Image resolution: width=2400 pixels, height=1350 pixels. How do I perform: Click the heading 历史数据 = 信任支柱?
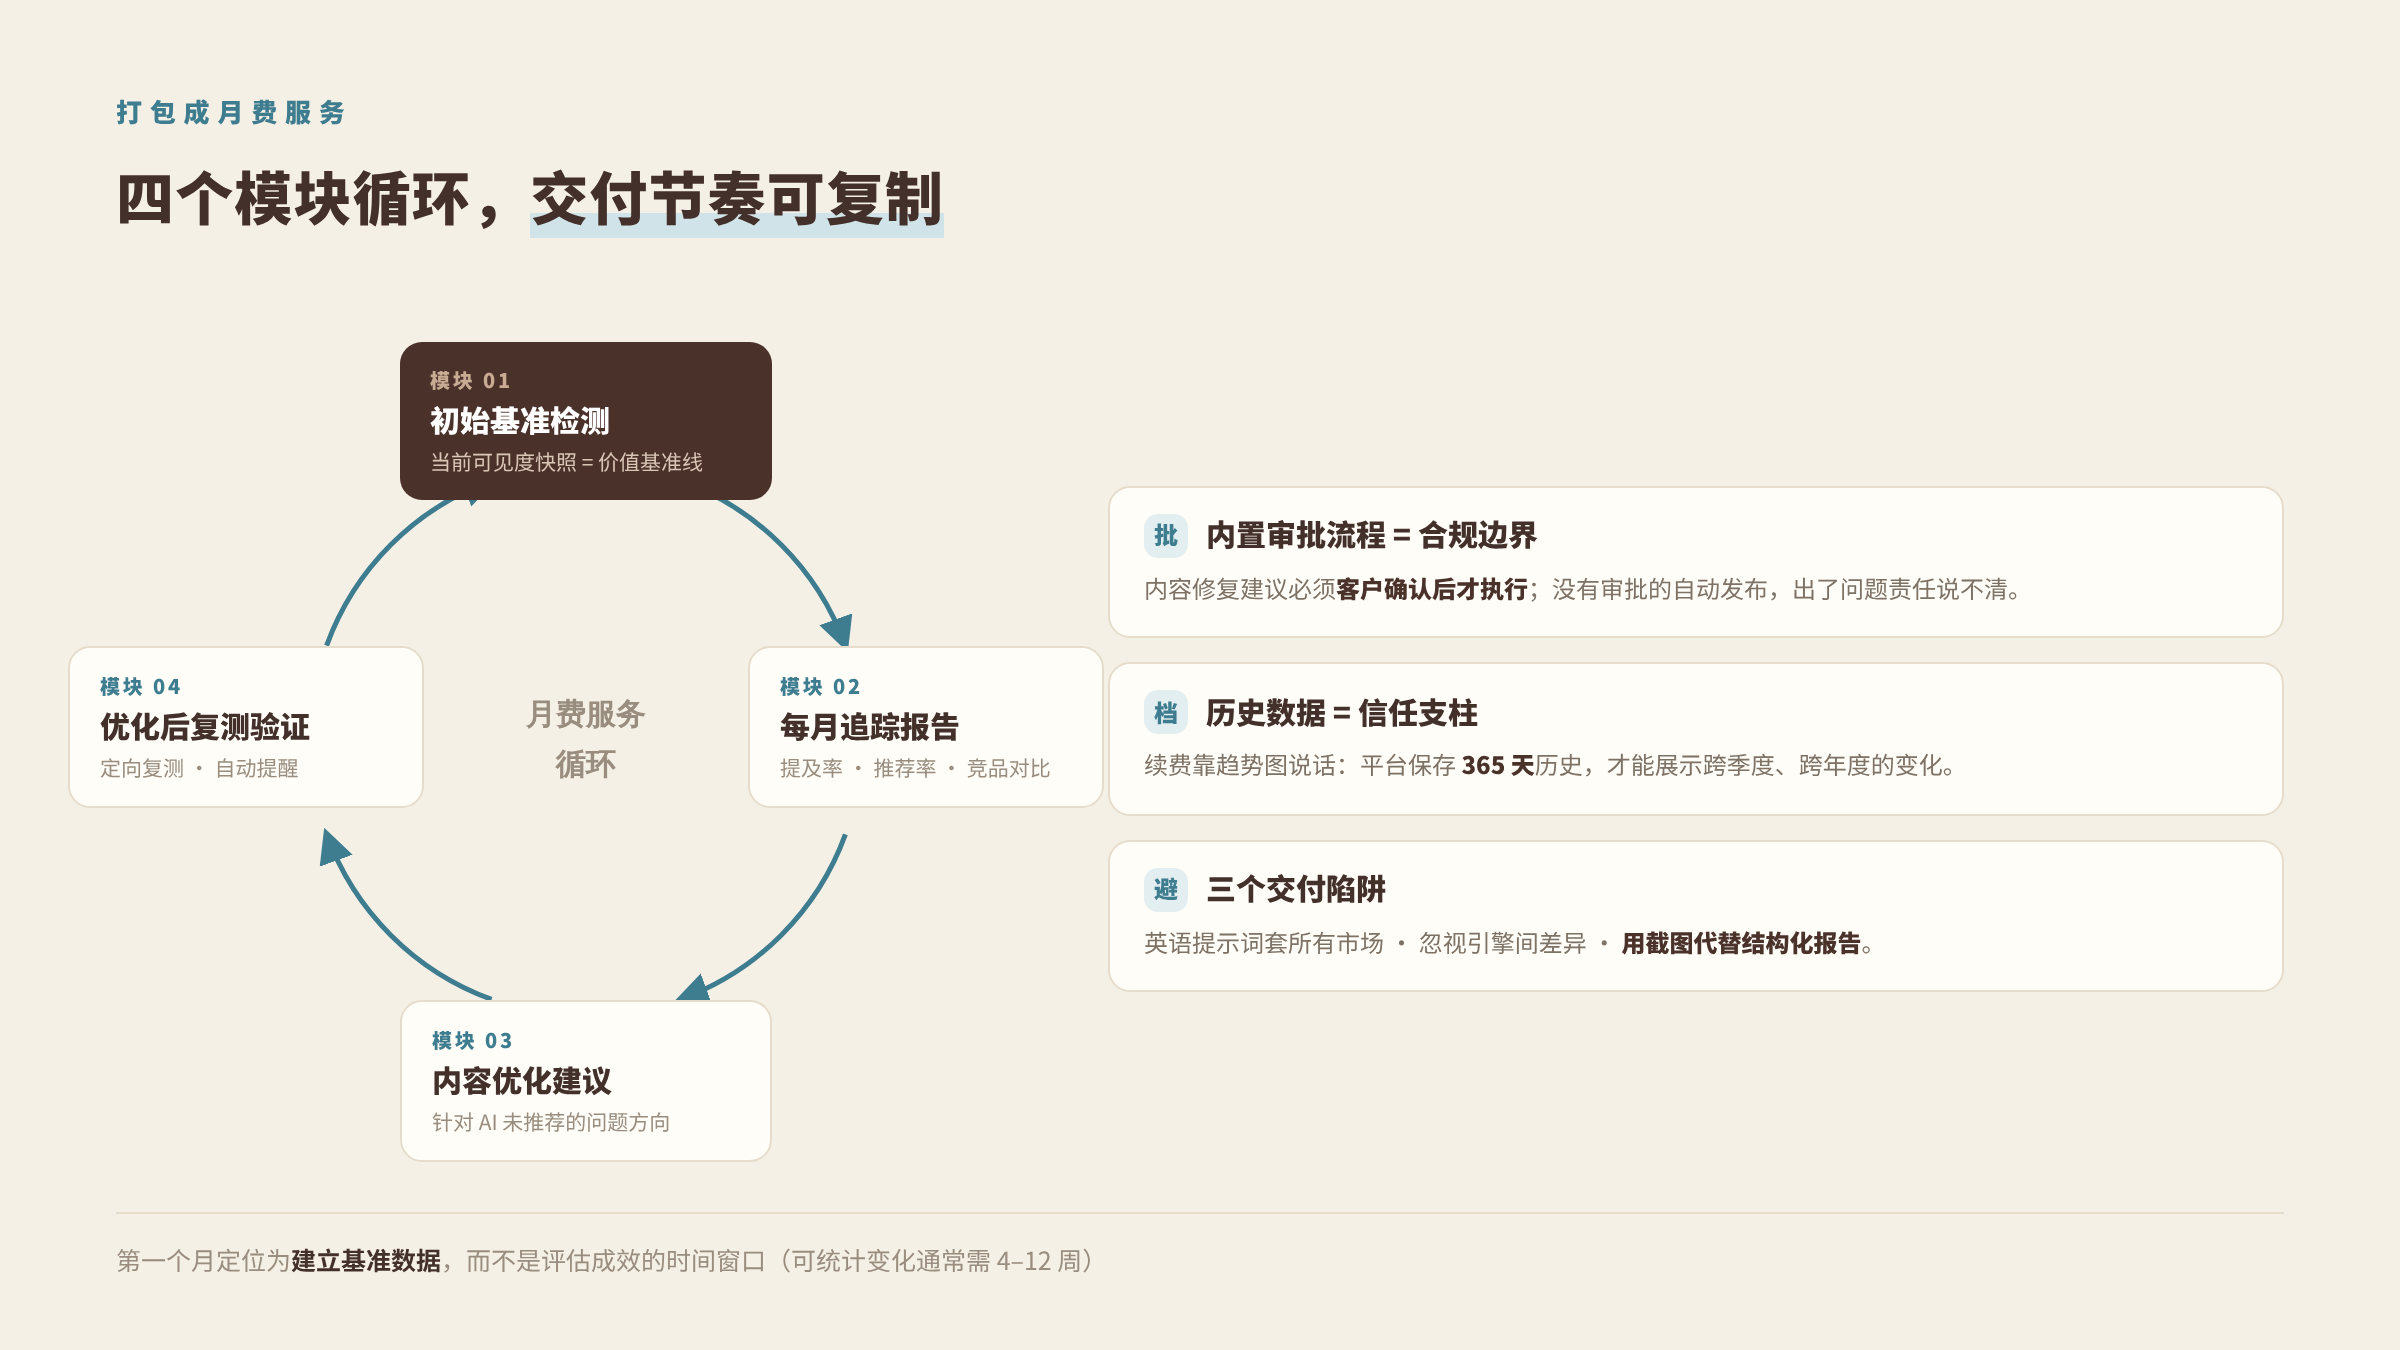click(x=1341, y=713)
